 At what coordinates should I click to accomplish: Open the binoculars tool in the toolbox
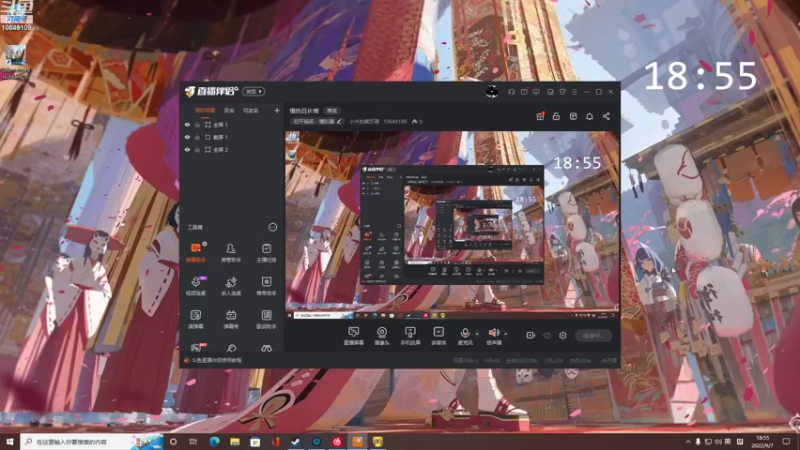tap(266, 348)
